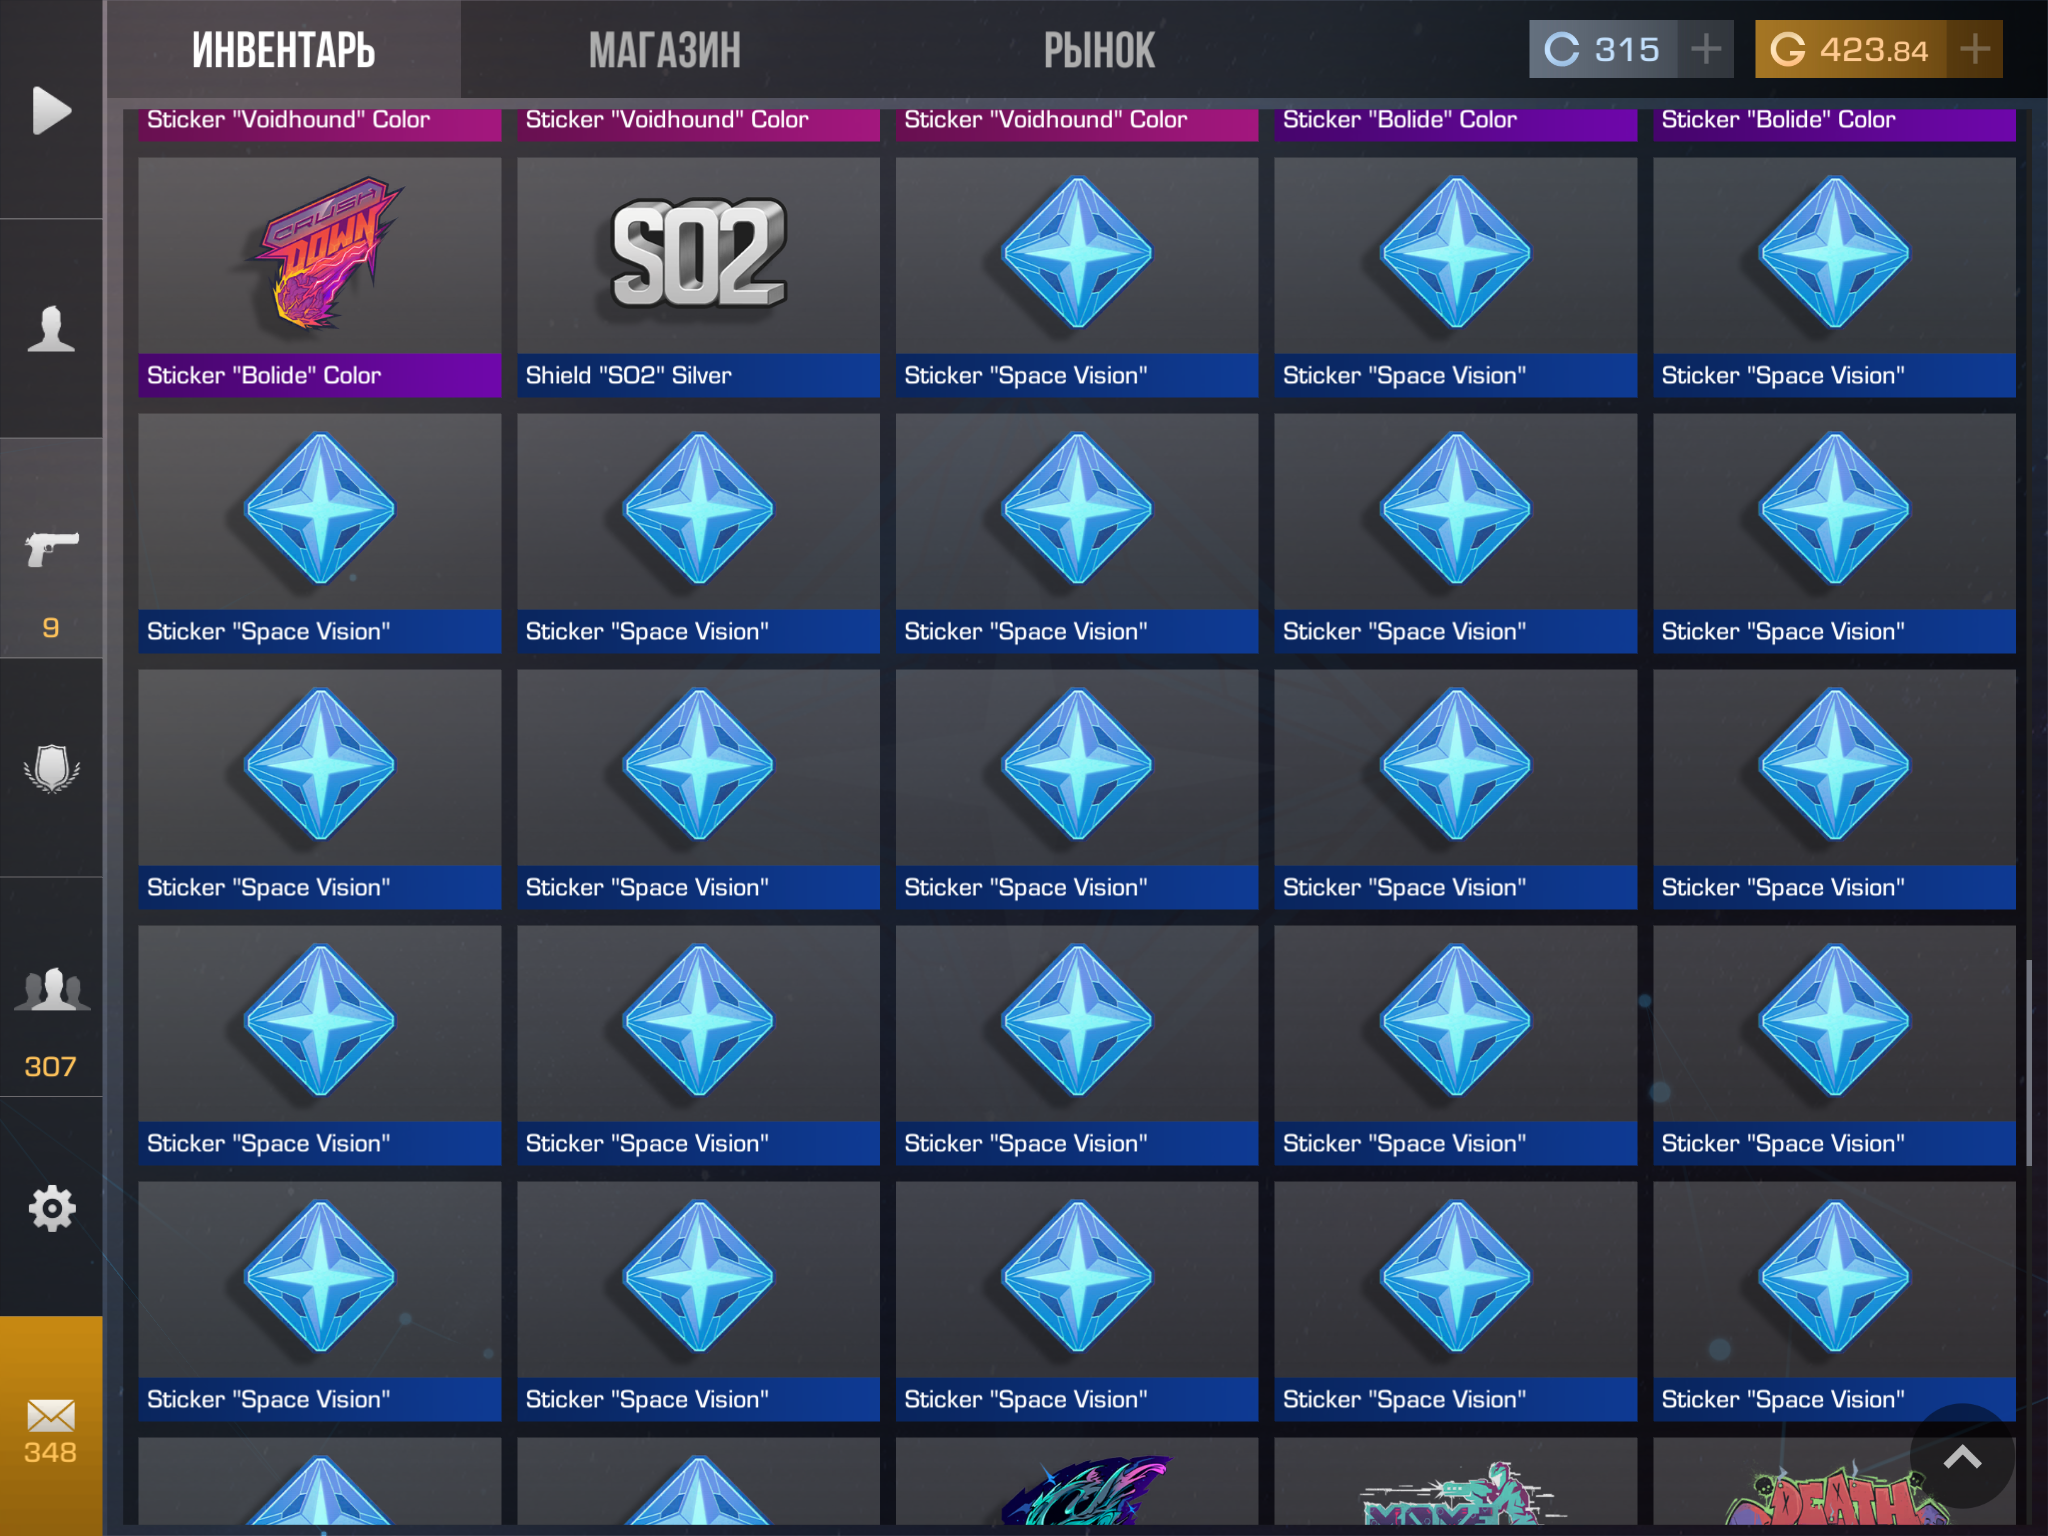
Task: Click the gold balance showing 423.84
Action: 1850,49
